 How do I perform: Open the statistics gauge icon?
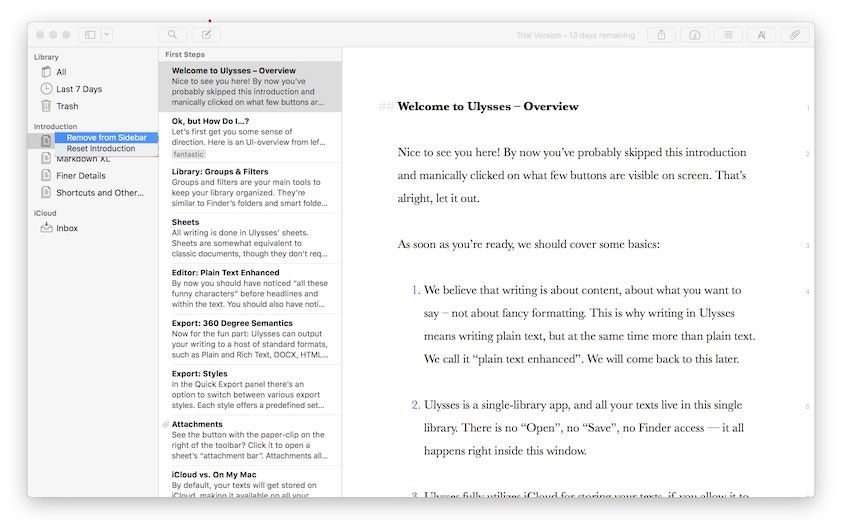(x=694, y=35)
